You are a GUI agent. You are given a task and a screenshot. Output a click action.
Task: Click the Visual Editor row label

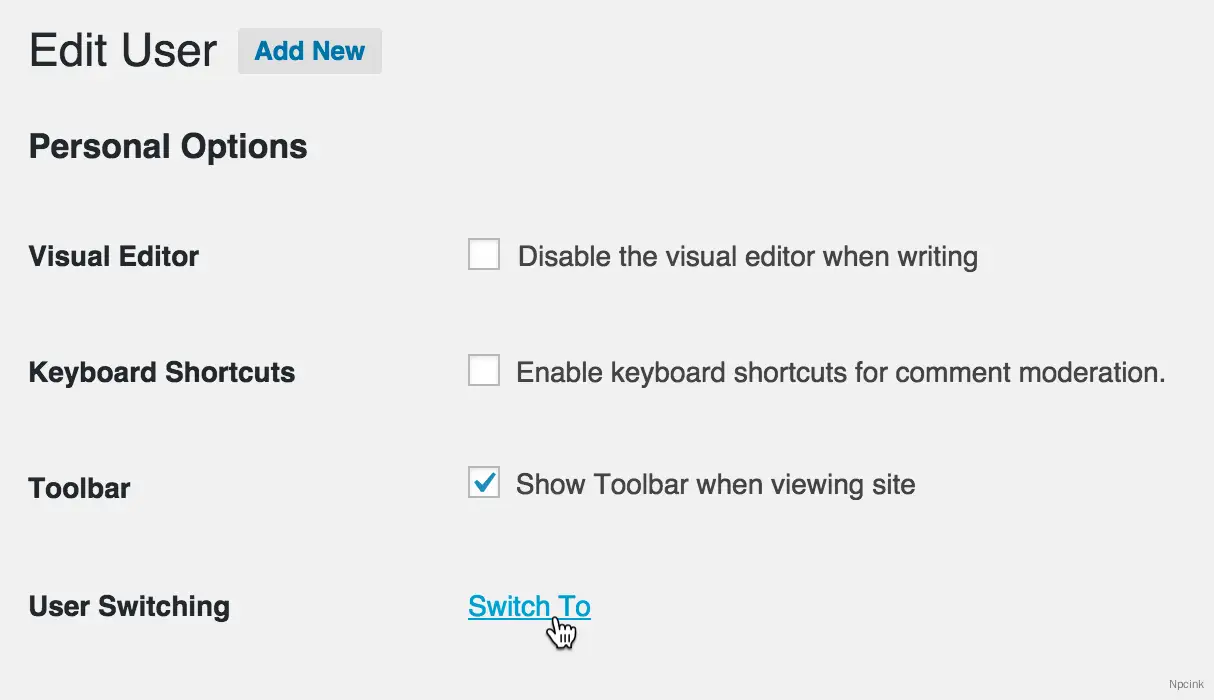pos(113,256)
